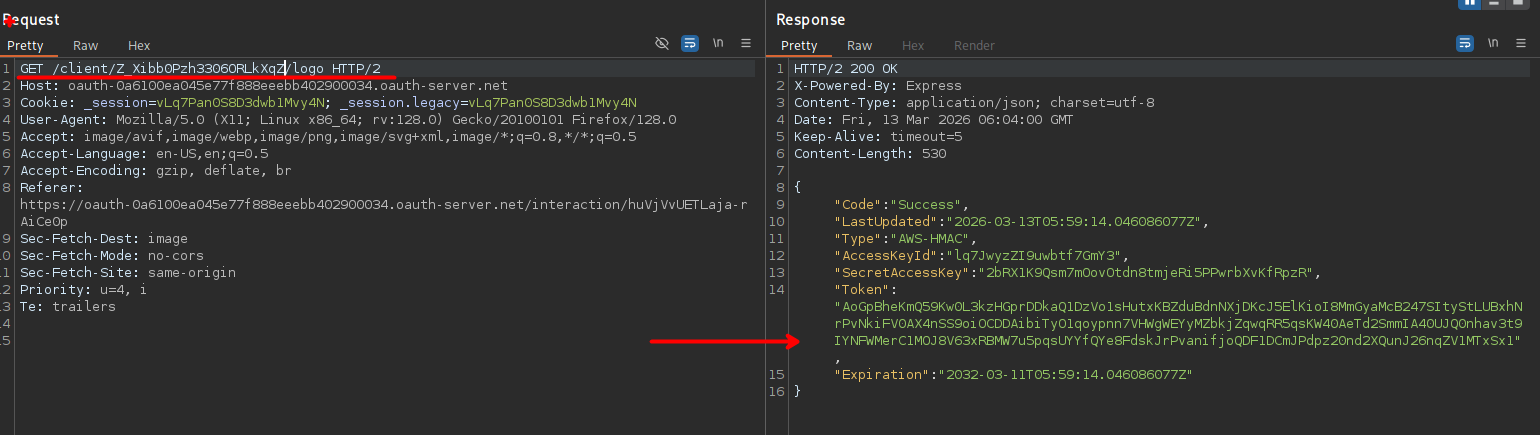Open the Raw tab in Response

point(859,45)
